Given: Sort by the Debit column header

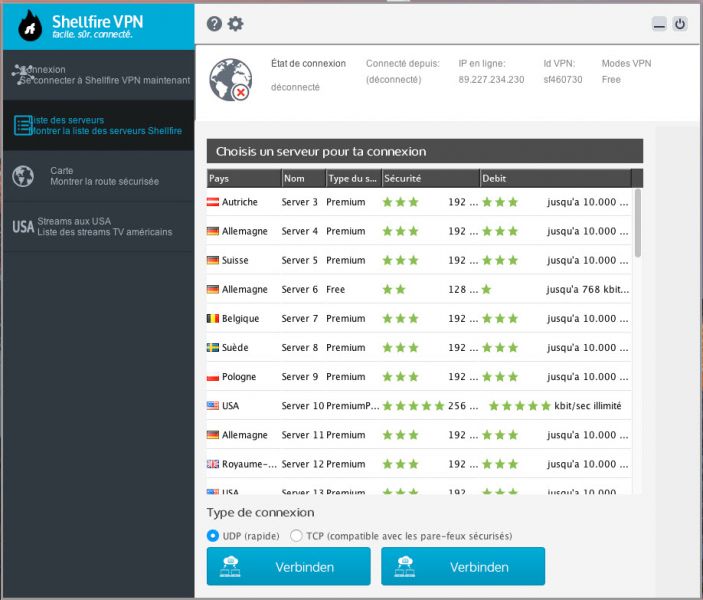Looking at the screenshot, I should tap(555, 178).
